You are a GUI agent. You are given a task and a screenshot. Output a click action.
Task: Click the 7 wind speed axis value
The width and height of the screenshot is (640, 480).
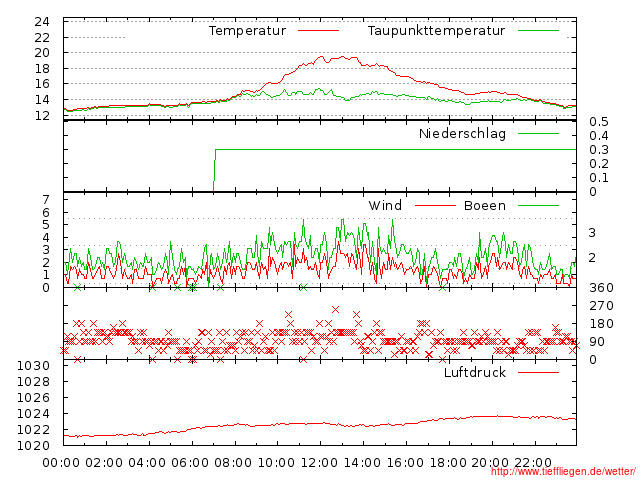[46, 200]
